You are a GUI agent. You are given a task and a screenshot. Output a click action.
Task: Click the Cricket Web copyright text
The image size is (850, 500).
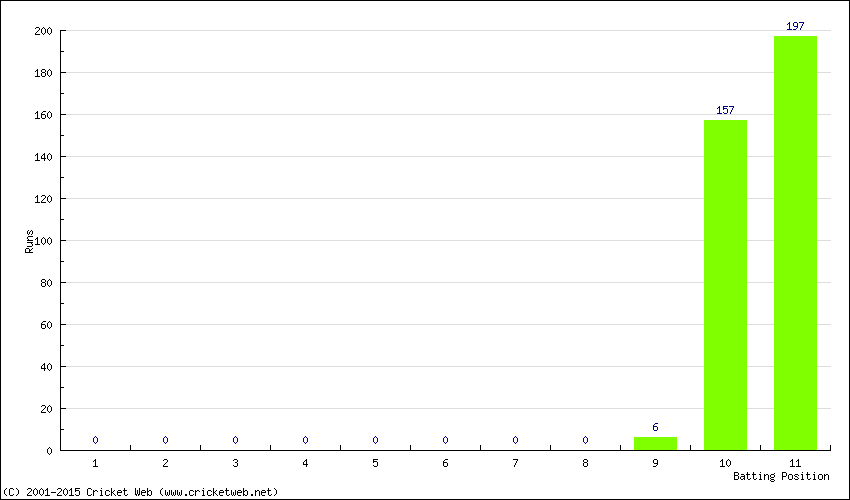point(140,492)
